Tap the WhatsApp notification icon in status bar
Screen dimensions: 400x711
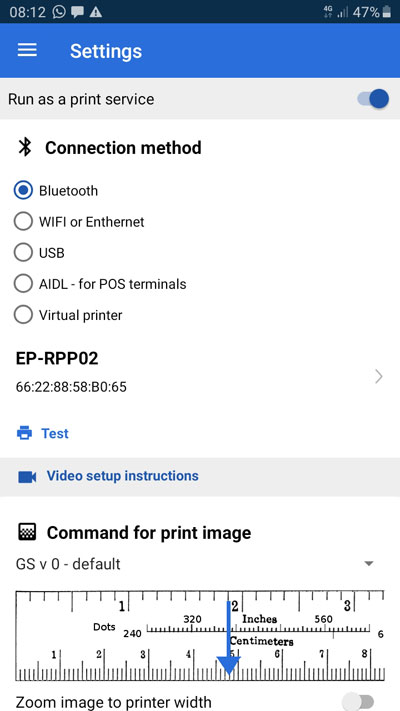(x=59, y=12)
